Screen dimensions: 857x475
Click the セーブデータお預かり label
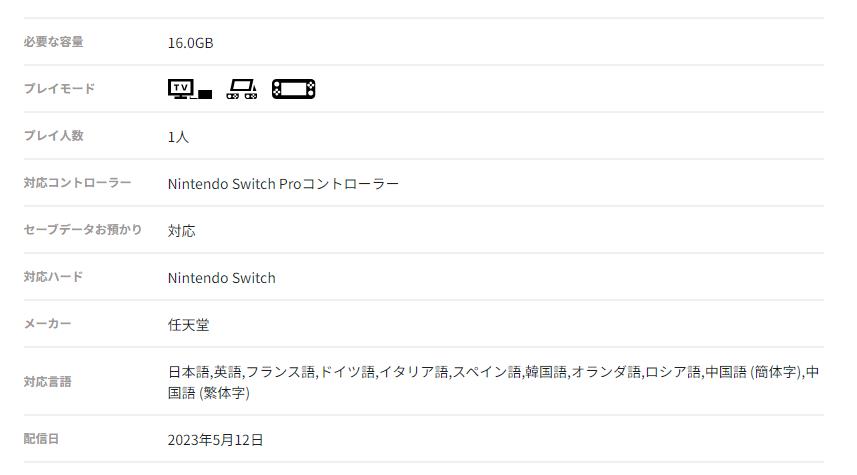coord(83,230)
